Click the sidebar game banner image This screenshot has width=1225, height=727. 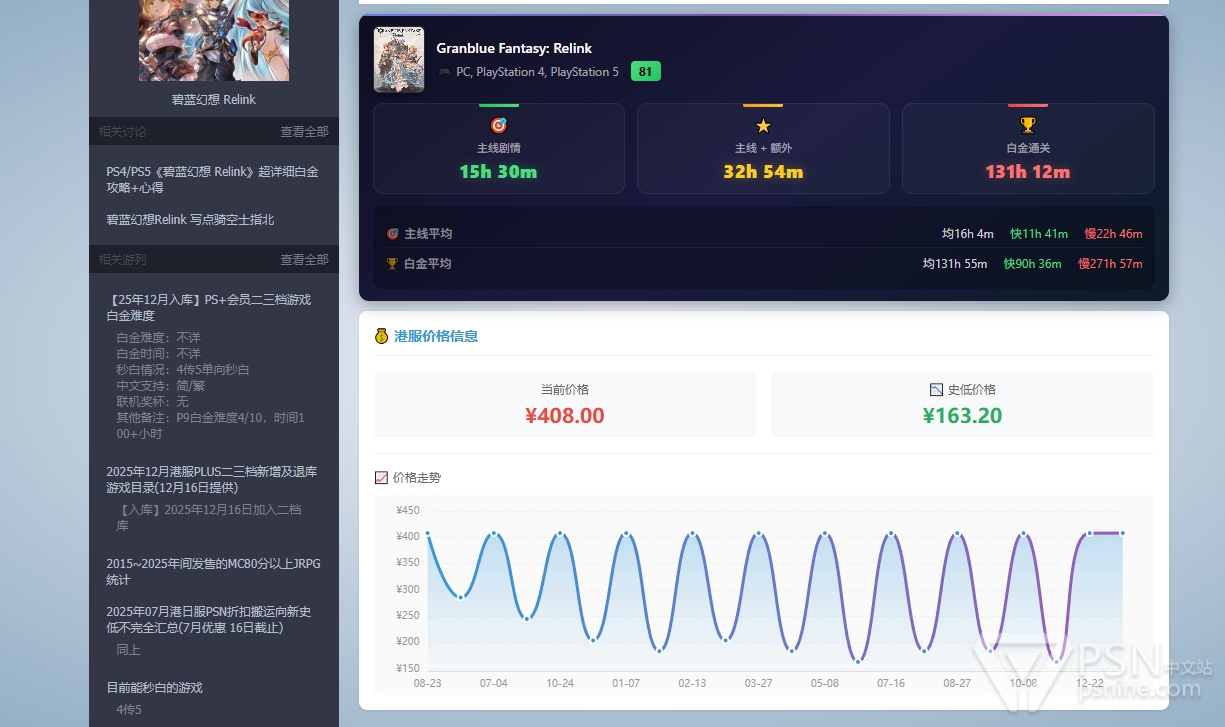pos(213,40)
